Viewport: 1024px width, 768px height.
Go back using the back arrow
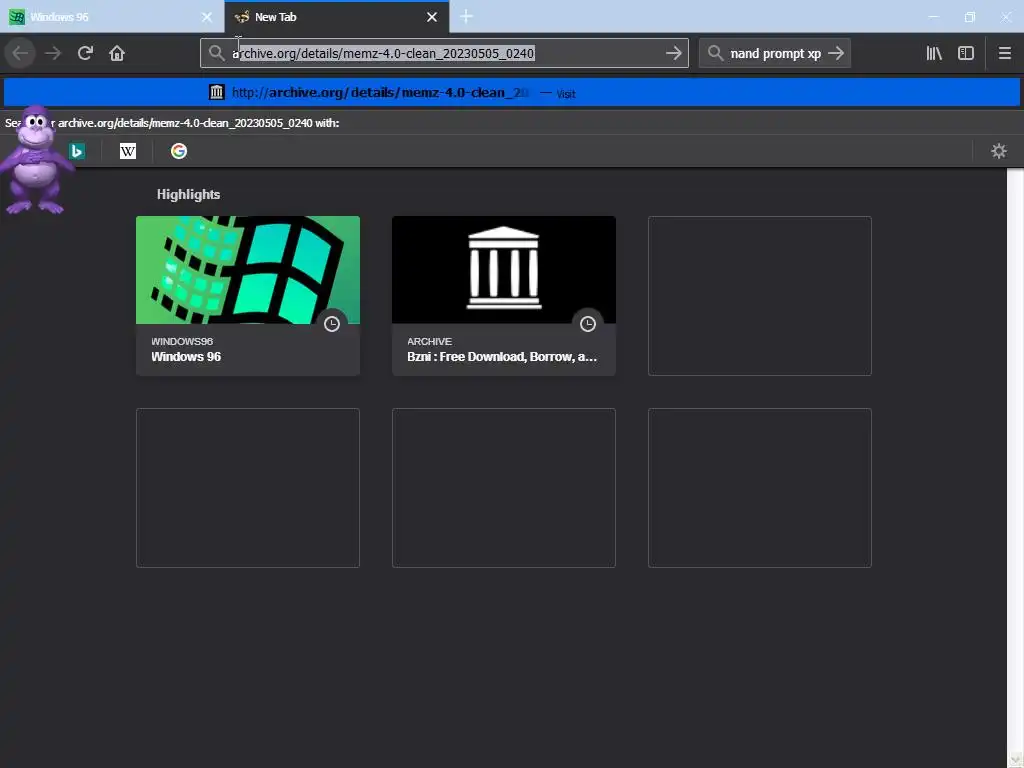pyautogui.click(x=20, y=53)
